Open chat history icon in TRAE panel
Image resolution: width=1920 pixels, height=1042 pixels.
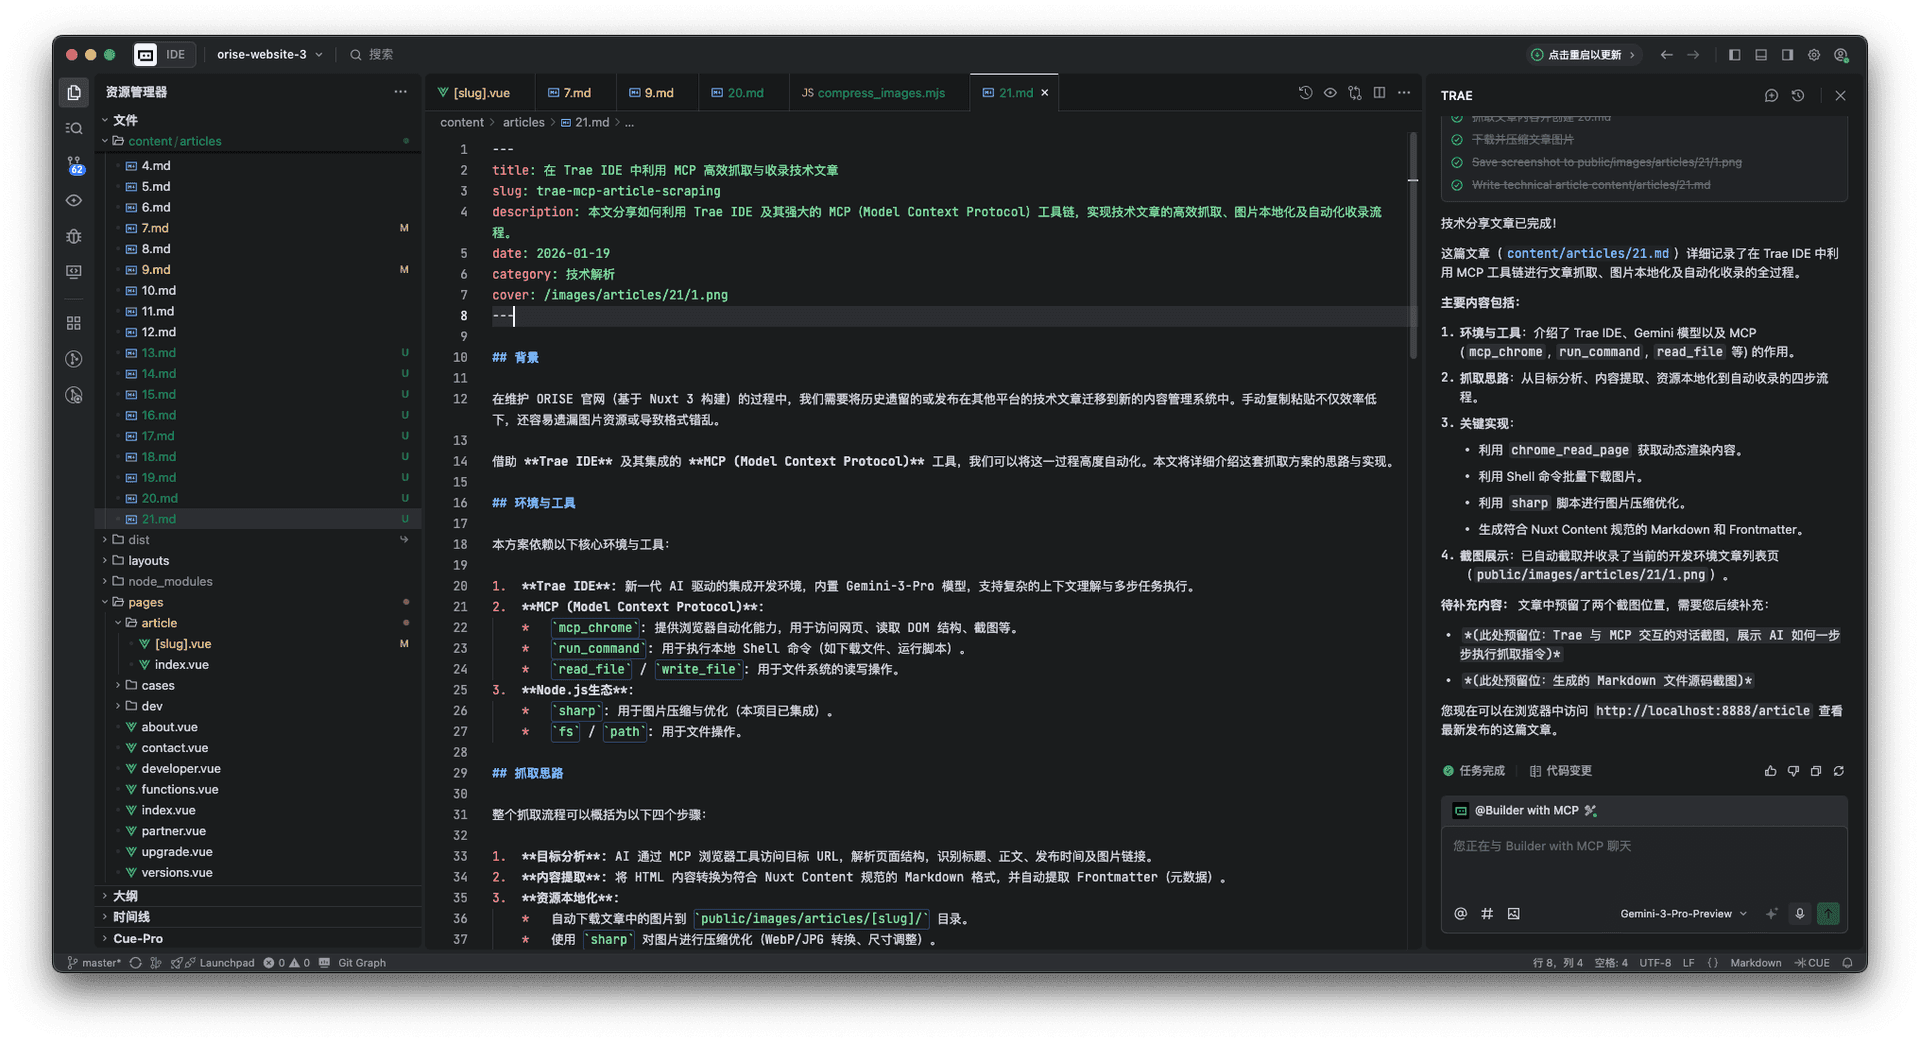(1798, 96)
